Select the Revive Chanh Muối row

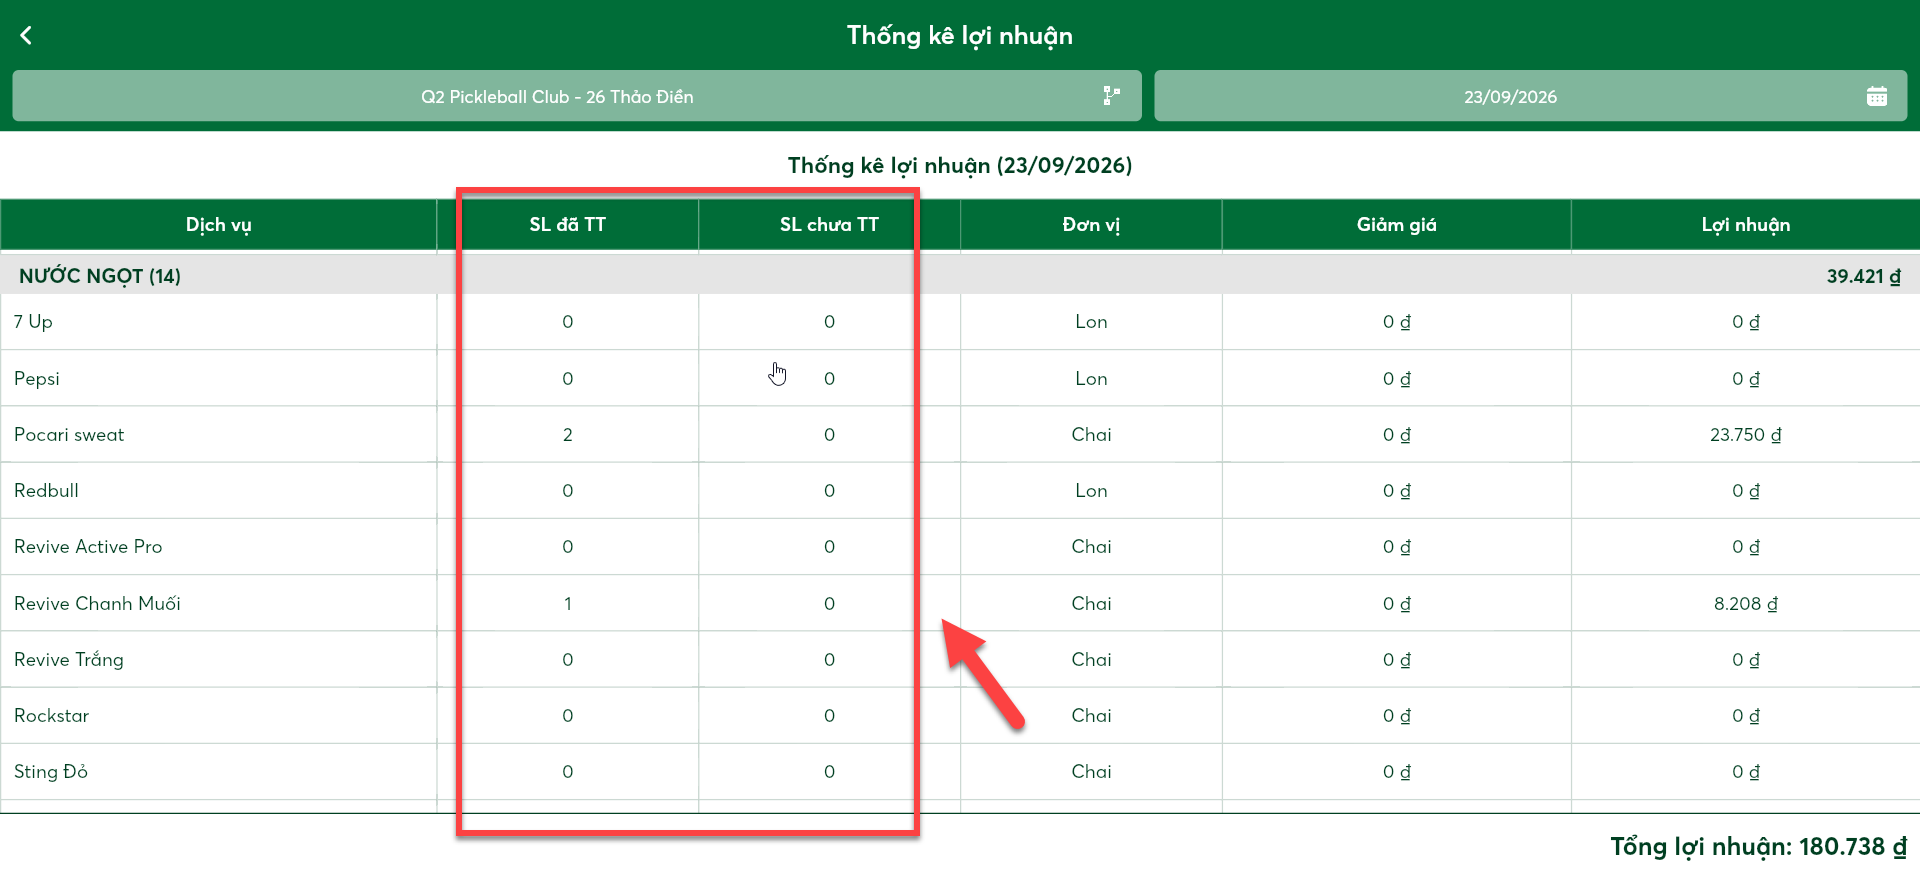click(960, 603)
